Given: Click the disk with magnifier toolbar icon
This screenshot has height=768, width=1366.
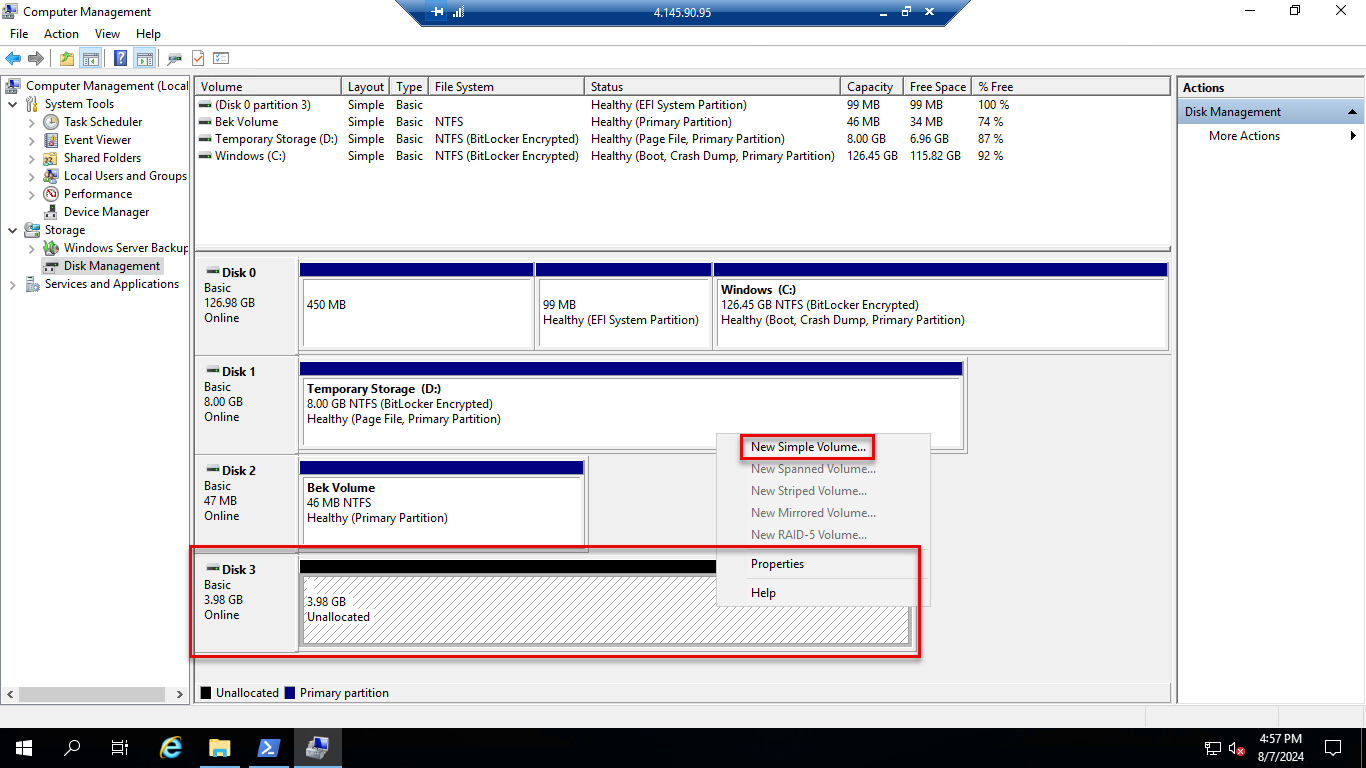Looking at the screenshot, I should pyautogui.click(x=175, y=58).
